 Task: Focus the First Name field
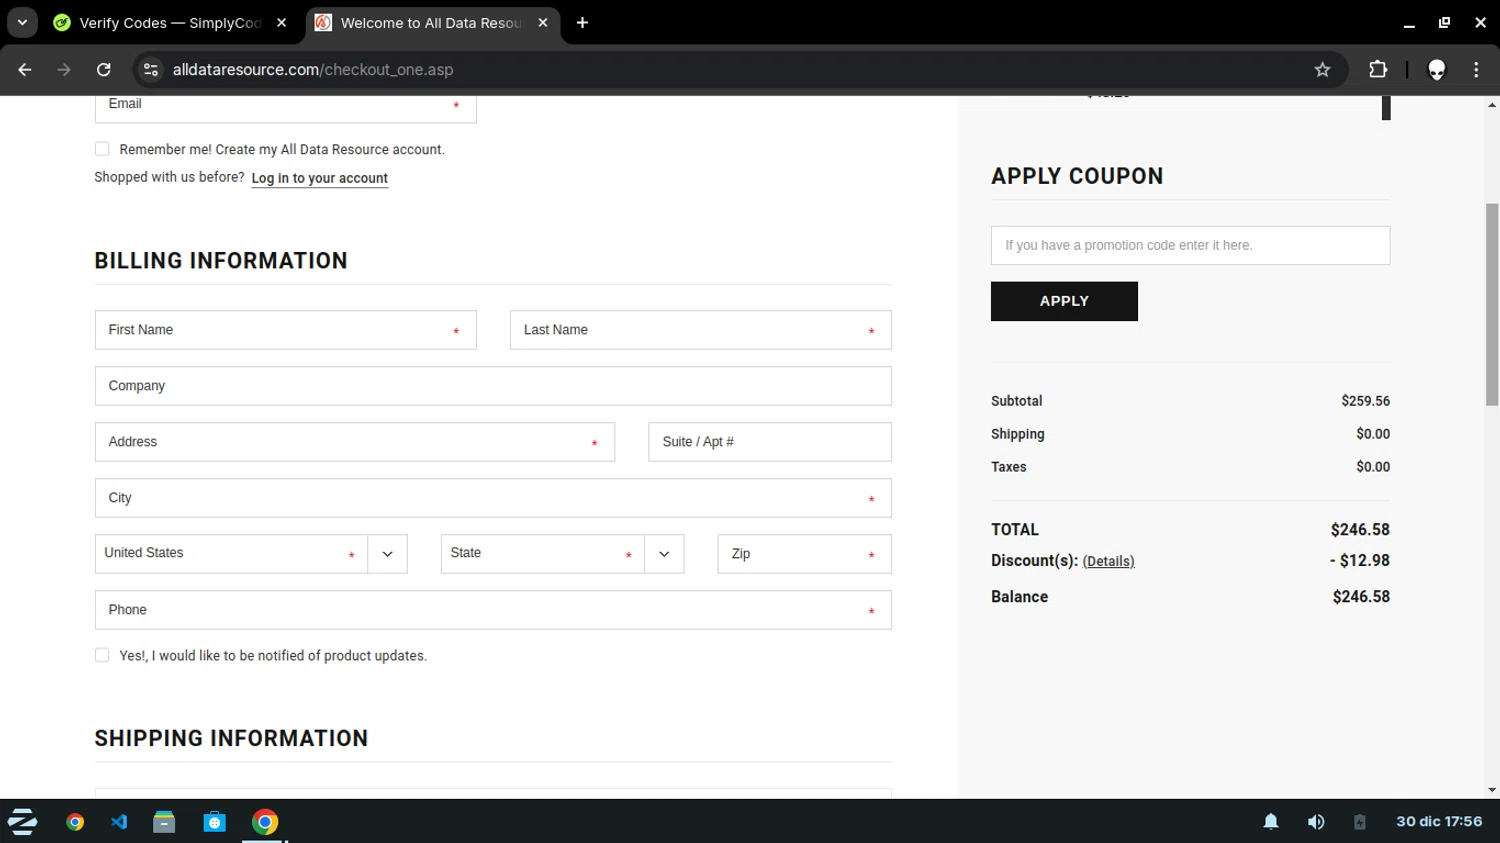coord(285,330)
